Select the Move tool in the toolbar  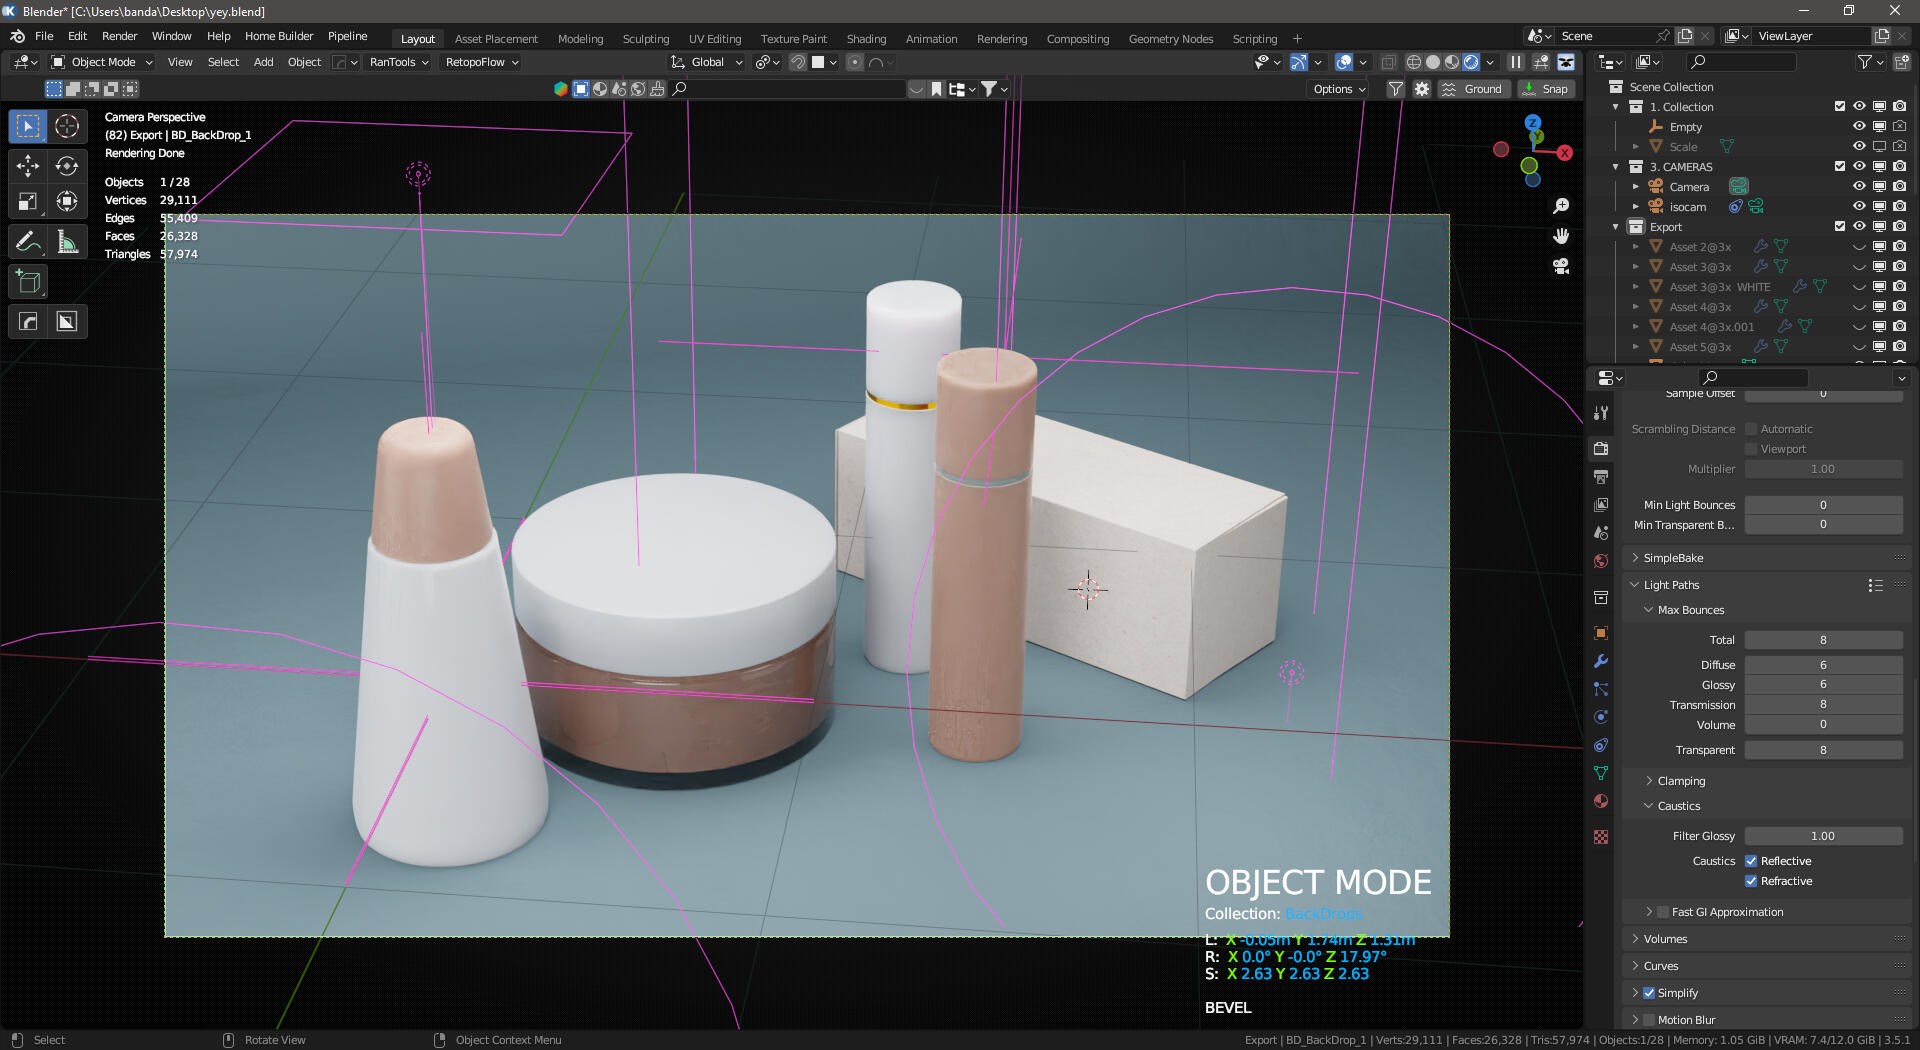click(27, 166)
